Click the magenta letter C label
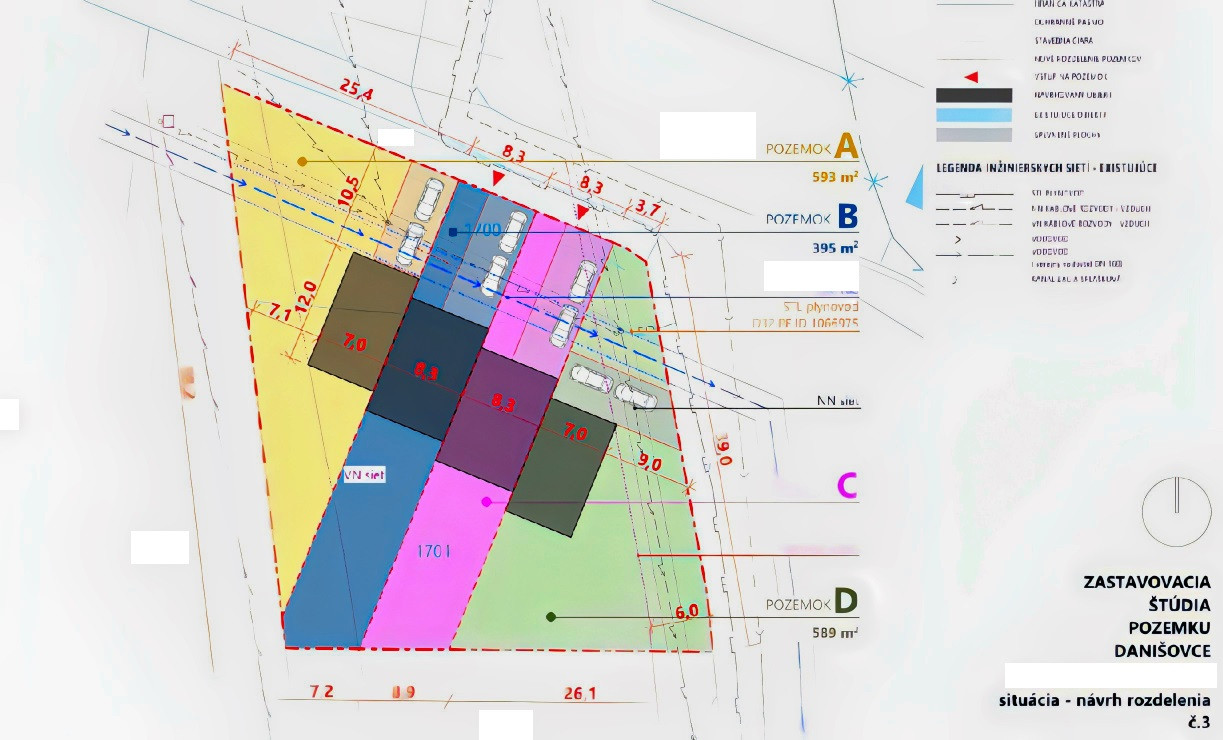Image resolution: width=1223 pixels, height=740 pixels. coord(846,486)
